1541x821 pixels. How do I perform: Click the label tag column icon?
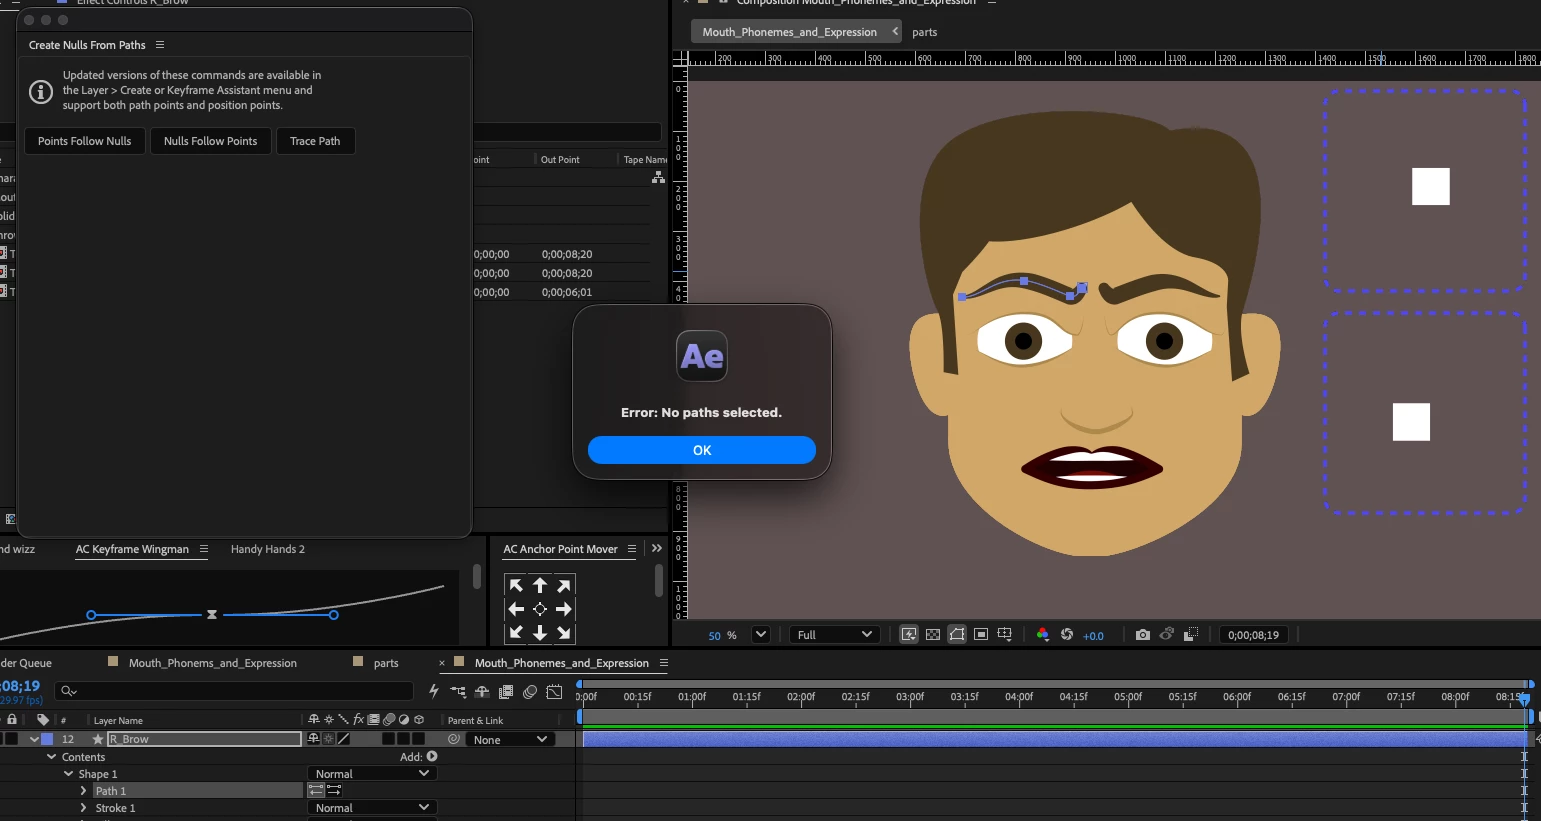[43, 720]
